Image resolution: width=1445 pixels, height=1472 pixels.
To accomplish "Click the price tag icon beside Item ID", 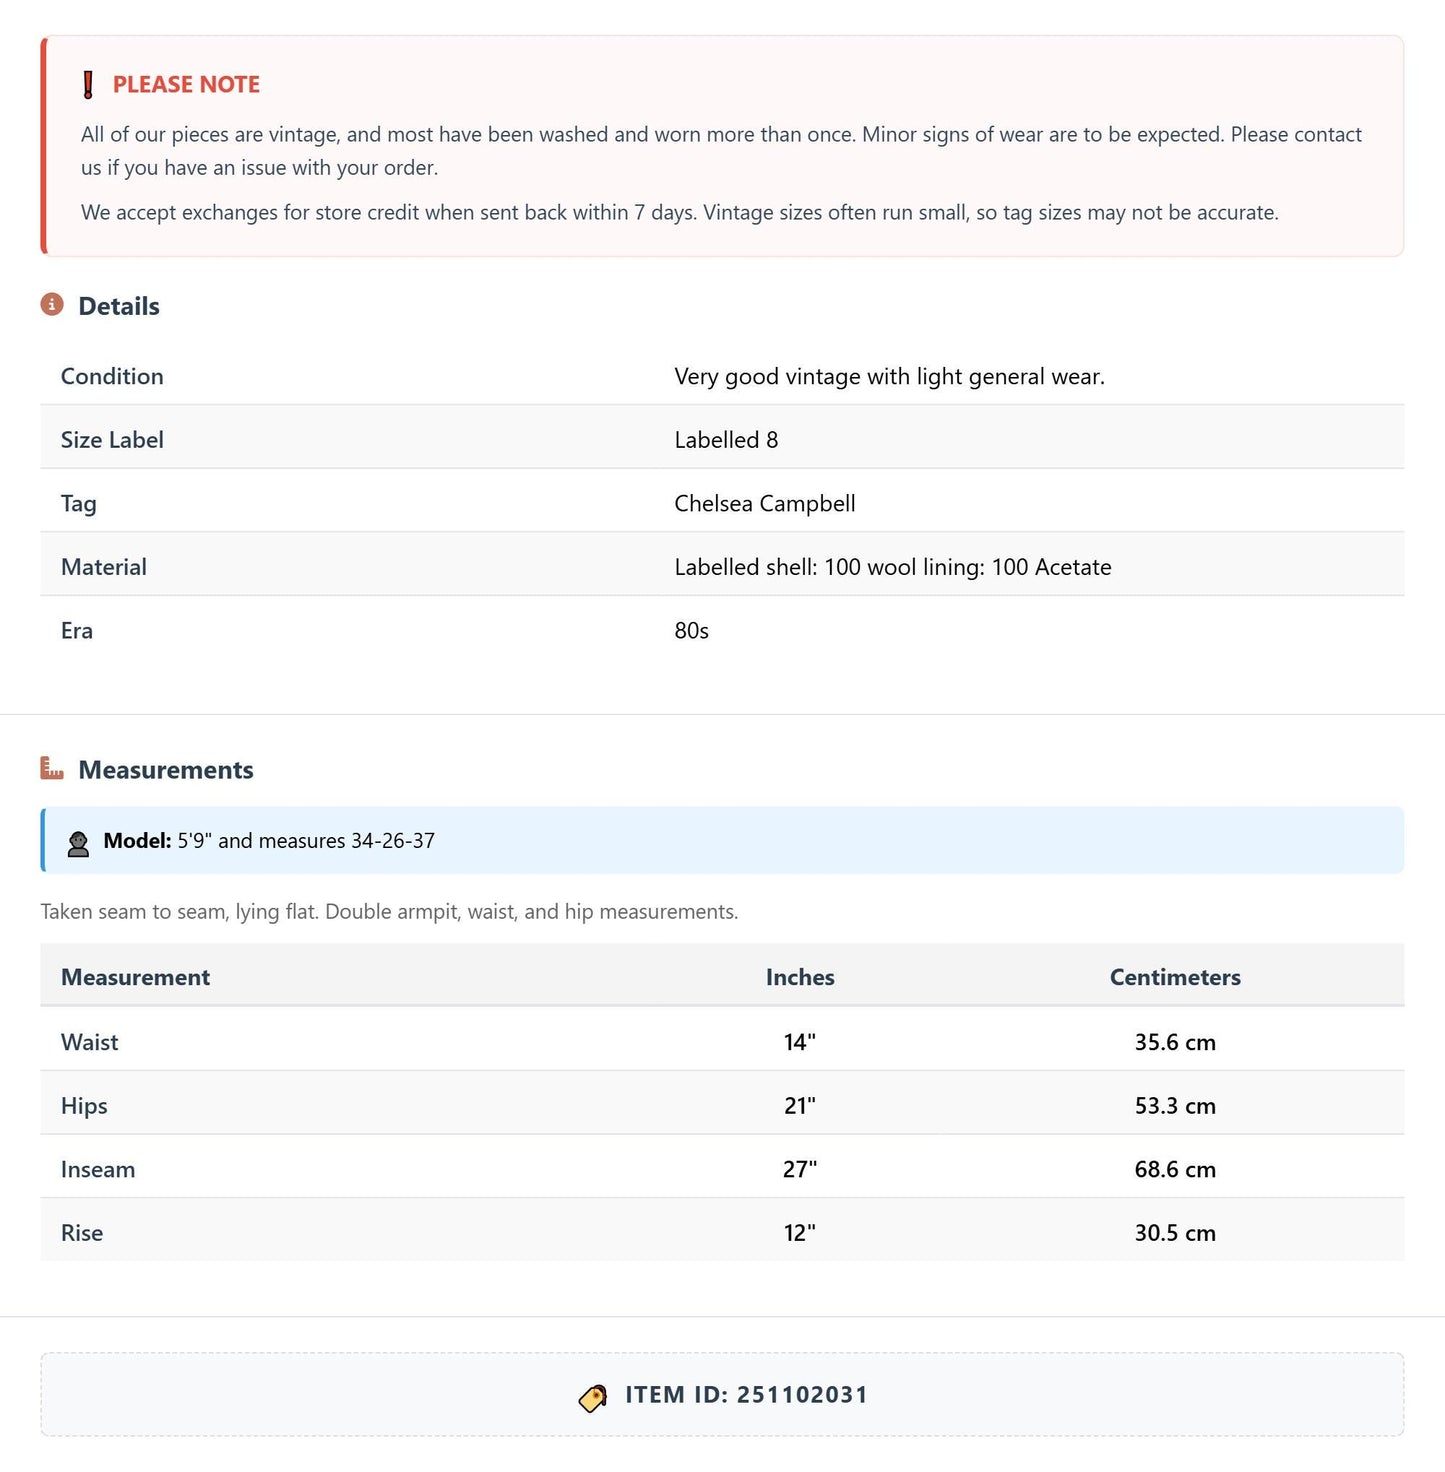I will [593, 1397].
